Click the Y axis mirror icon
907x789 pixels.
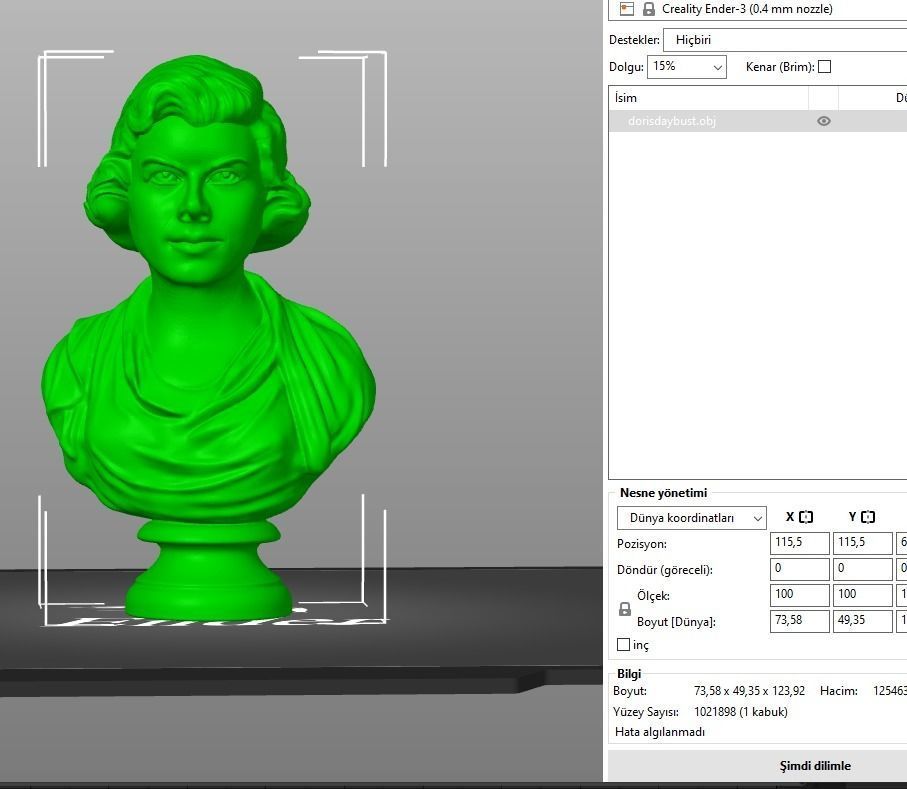[x=868, y=517]
